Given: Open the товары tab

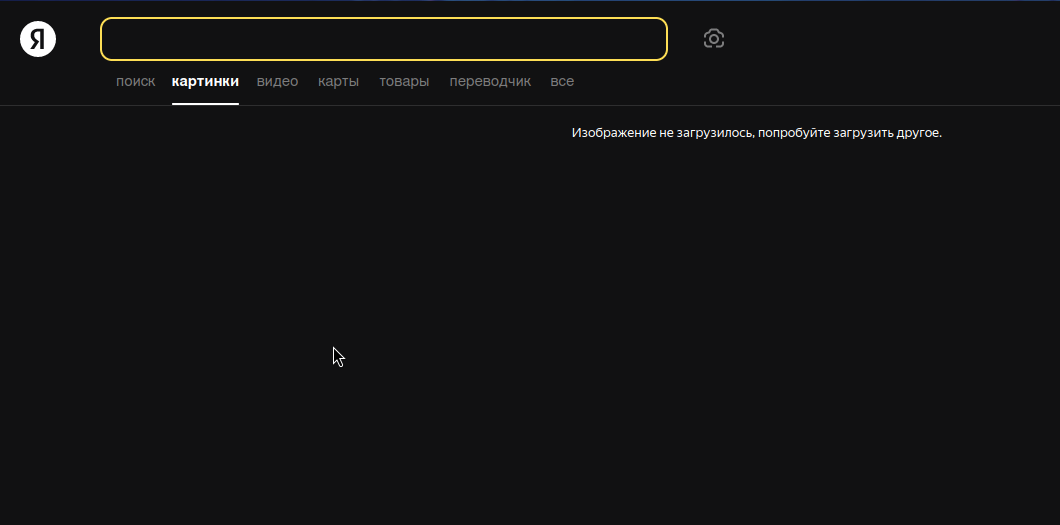Looking at the screenshot, I should click(x=404, y=82).
